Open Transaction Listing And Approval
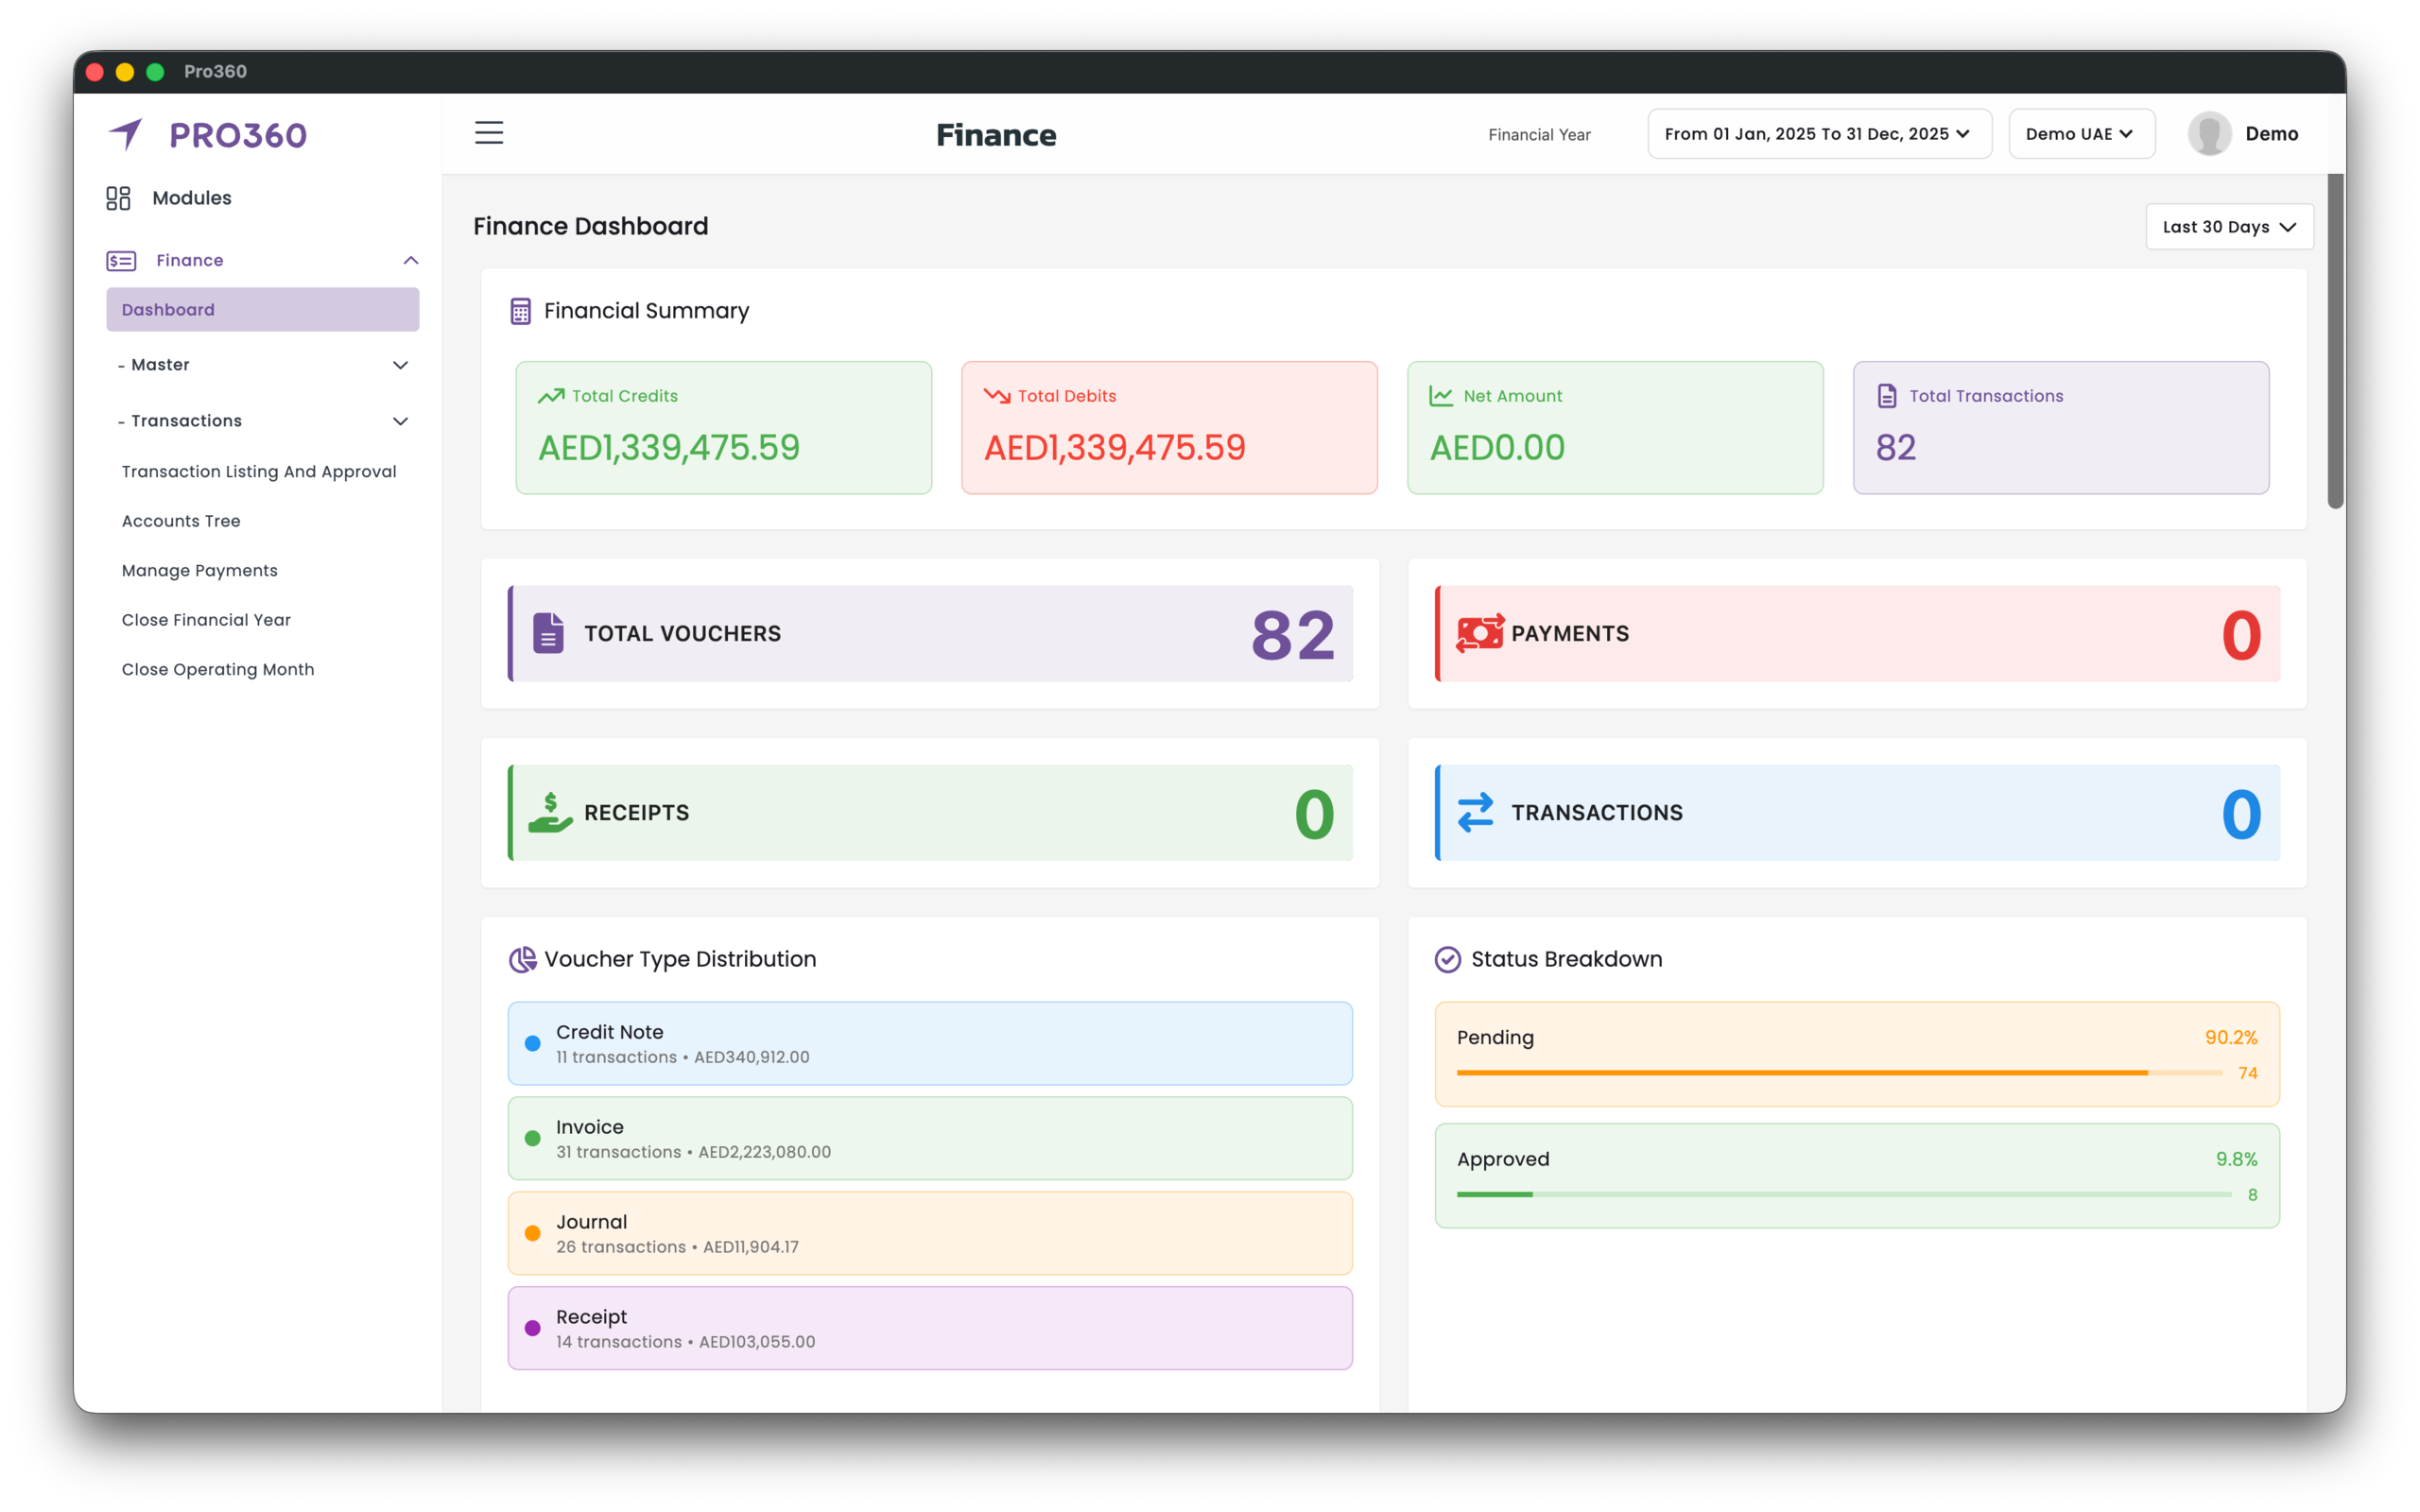The width and height of the screenshot is (2420, 1512). point(259,471)
